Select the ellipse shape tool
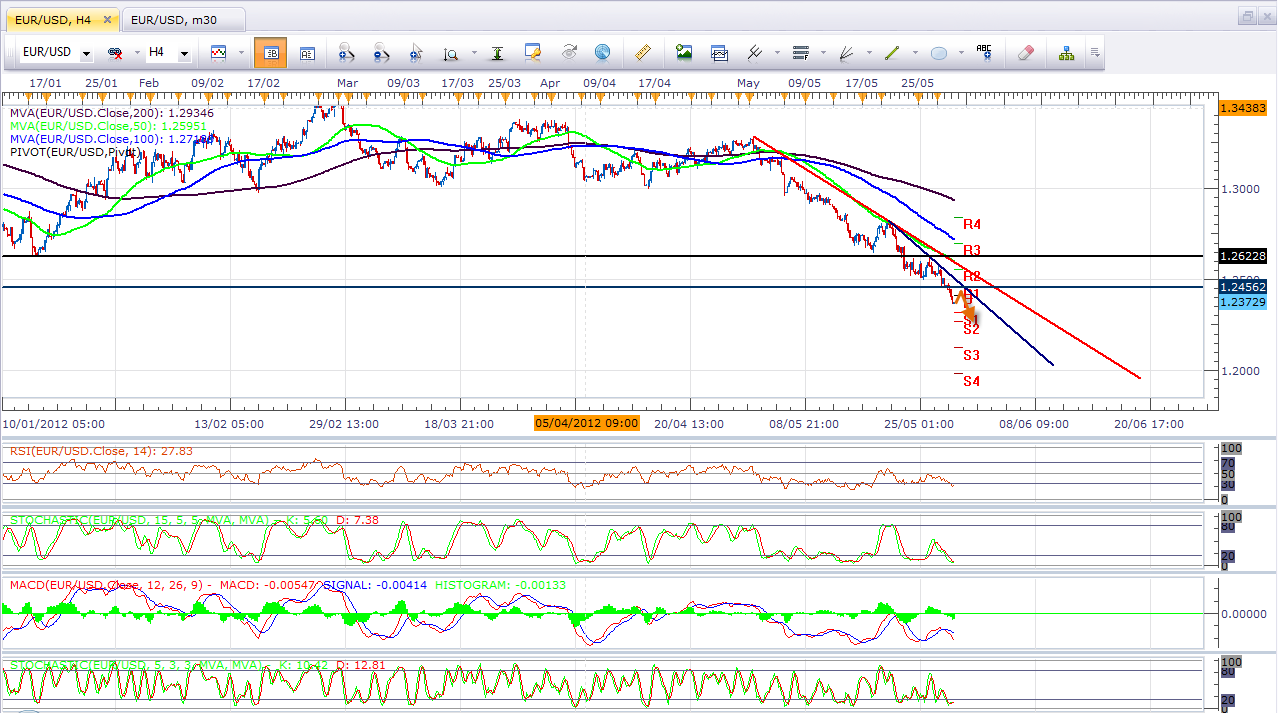The width and height of the screenshot is (1278, 713). [x=939, y=52]
